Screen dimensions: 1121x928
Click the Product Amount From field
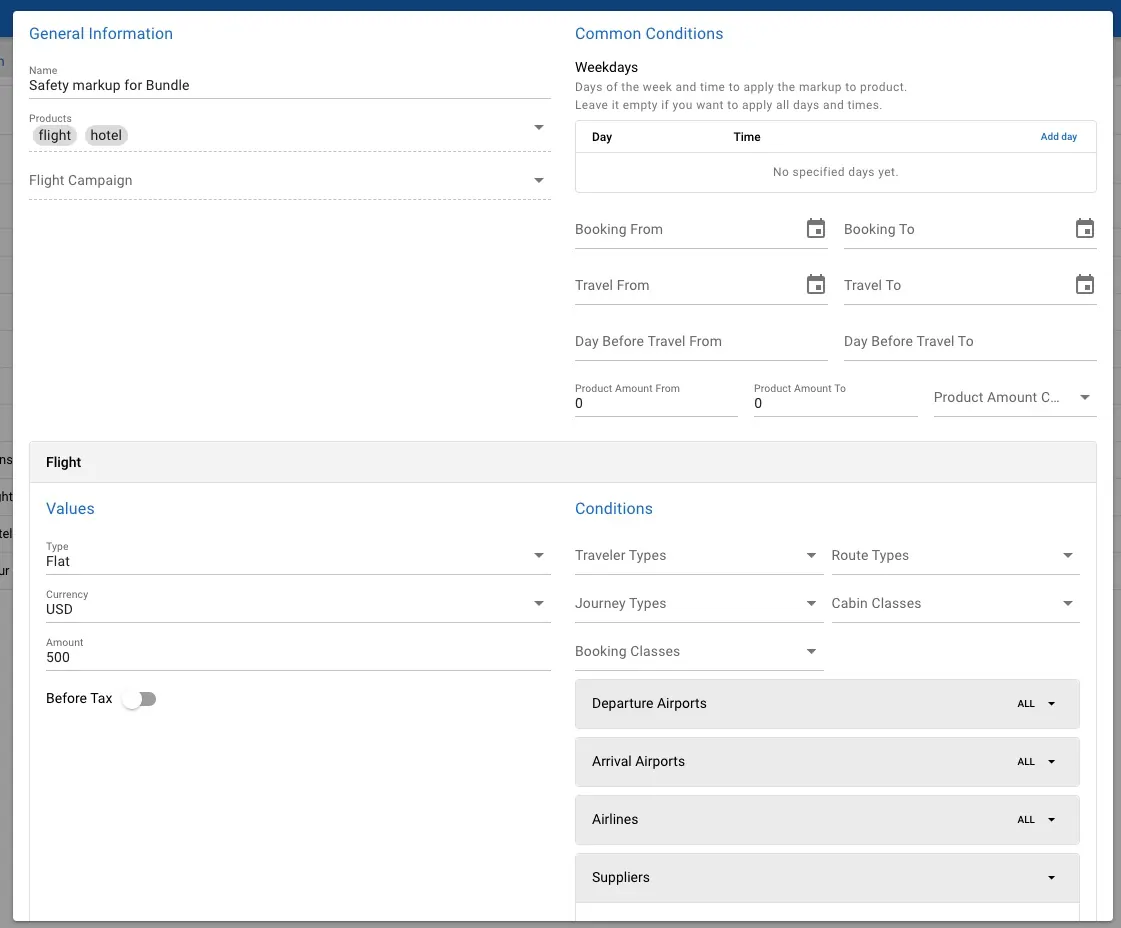pyautogui.click(x=656, y=398)
